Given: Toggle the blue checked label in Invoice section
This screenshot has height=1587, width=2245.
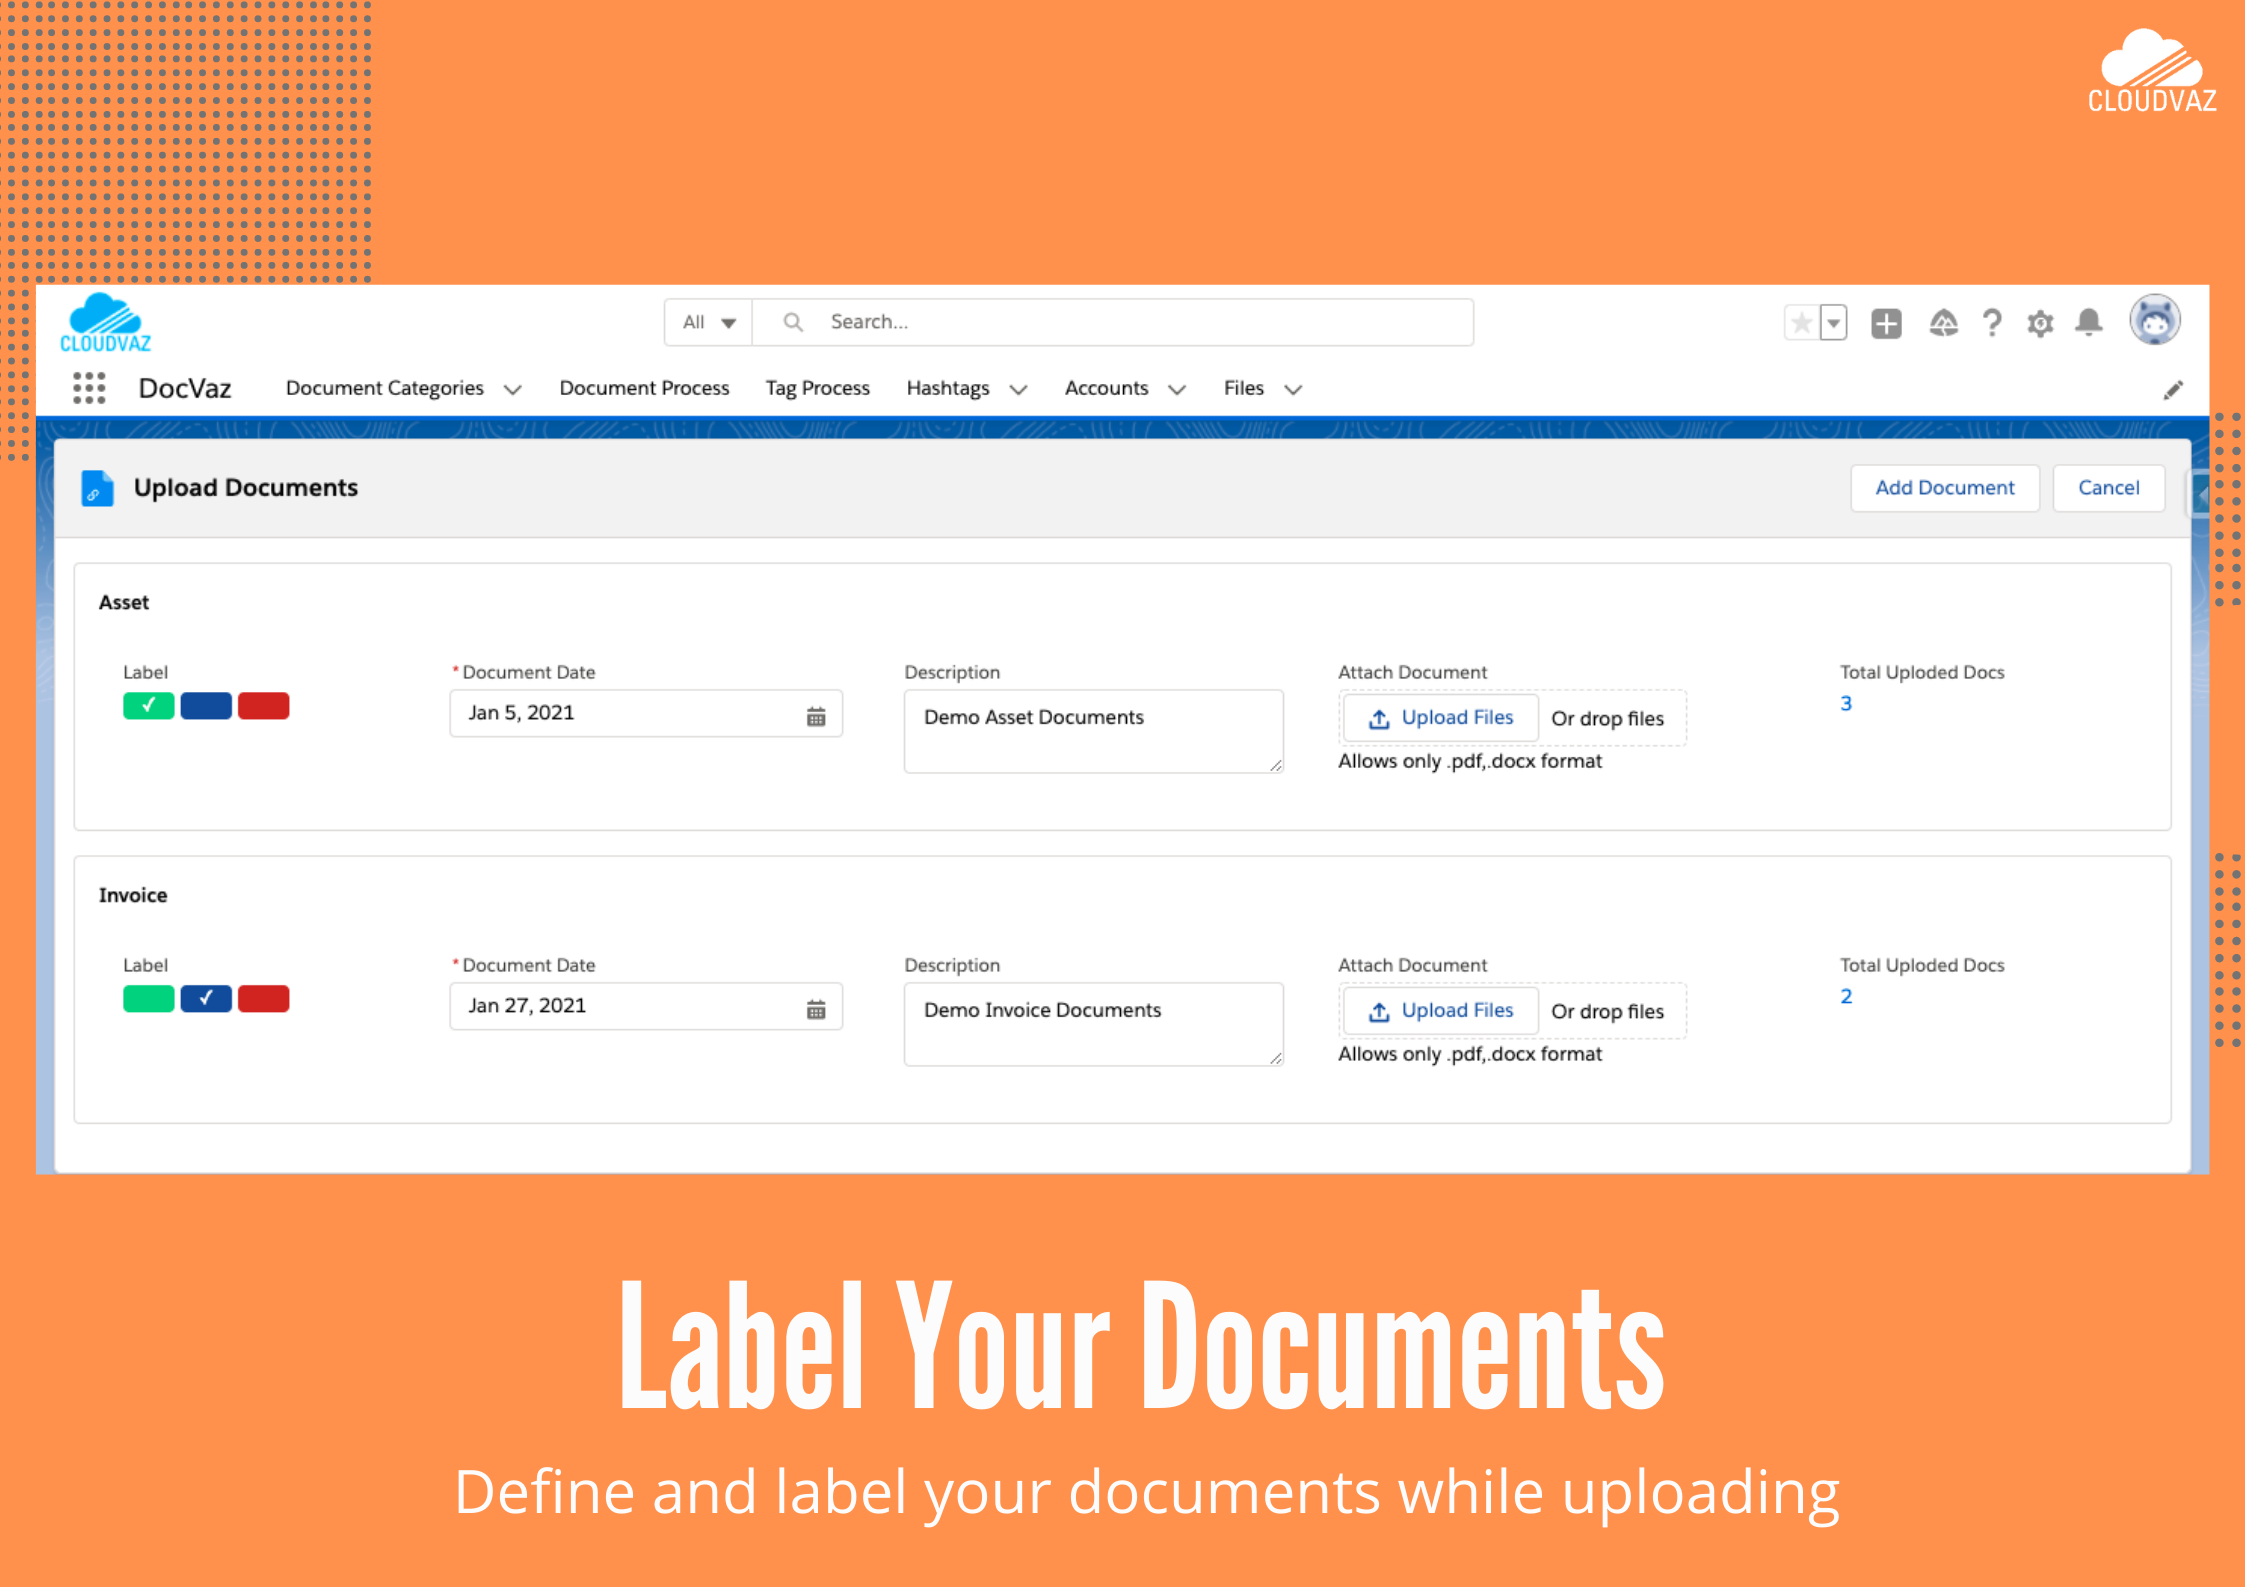Looking at the screenshot, I should tap(206, 998).
